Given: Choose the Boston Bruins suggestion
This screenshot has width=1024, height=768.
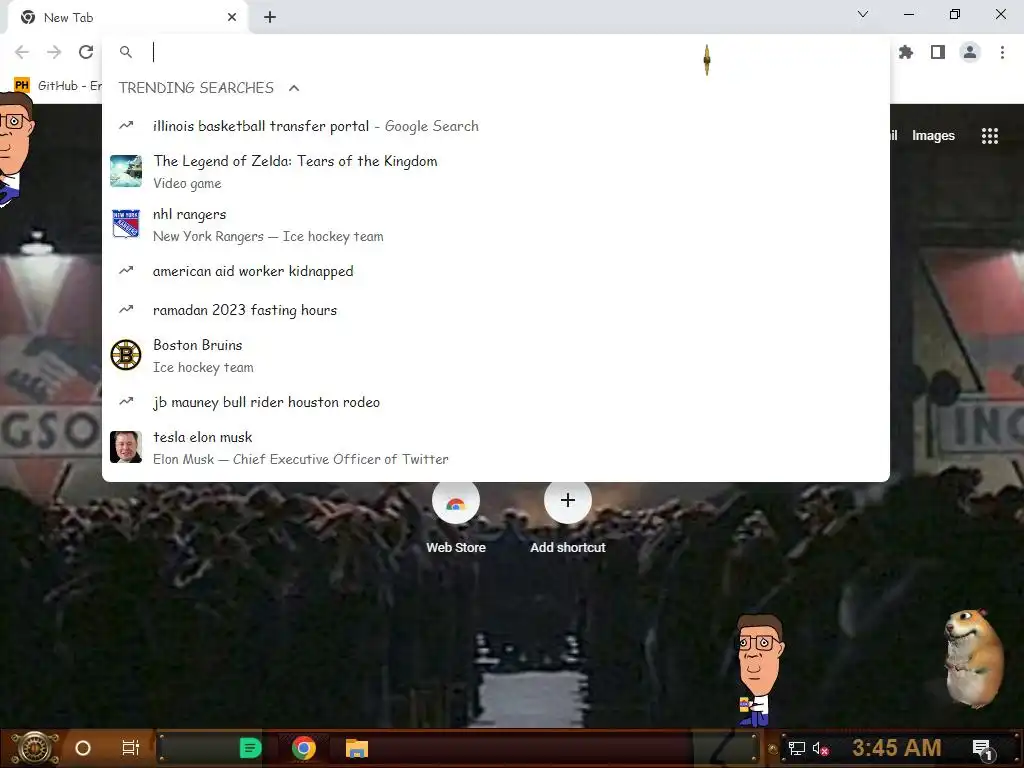Looking at the screenshot, I should pyautogui.click(x=496, y=356).
